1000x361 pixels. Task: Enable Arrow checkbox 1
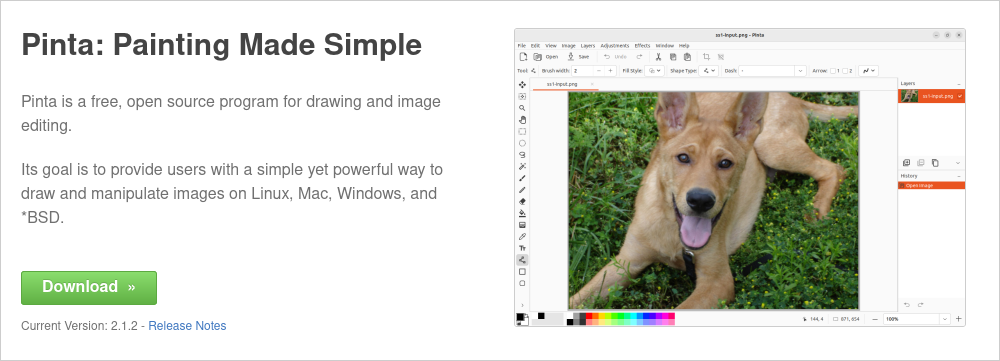[x=834, y=71]
